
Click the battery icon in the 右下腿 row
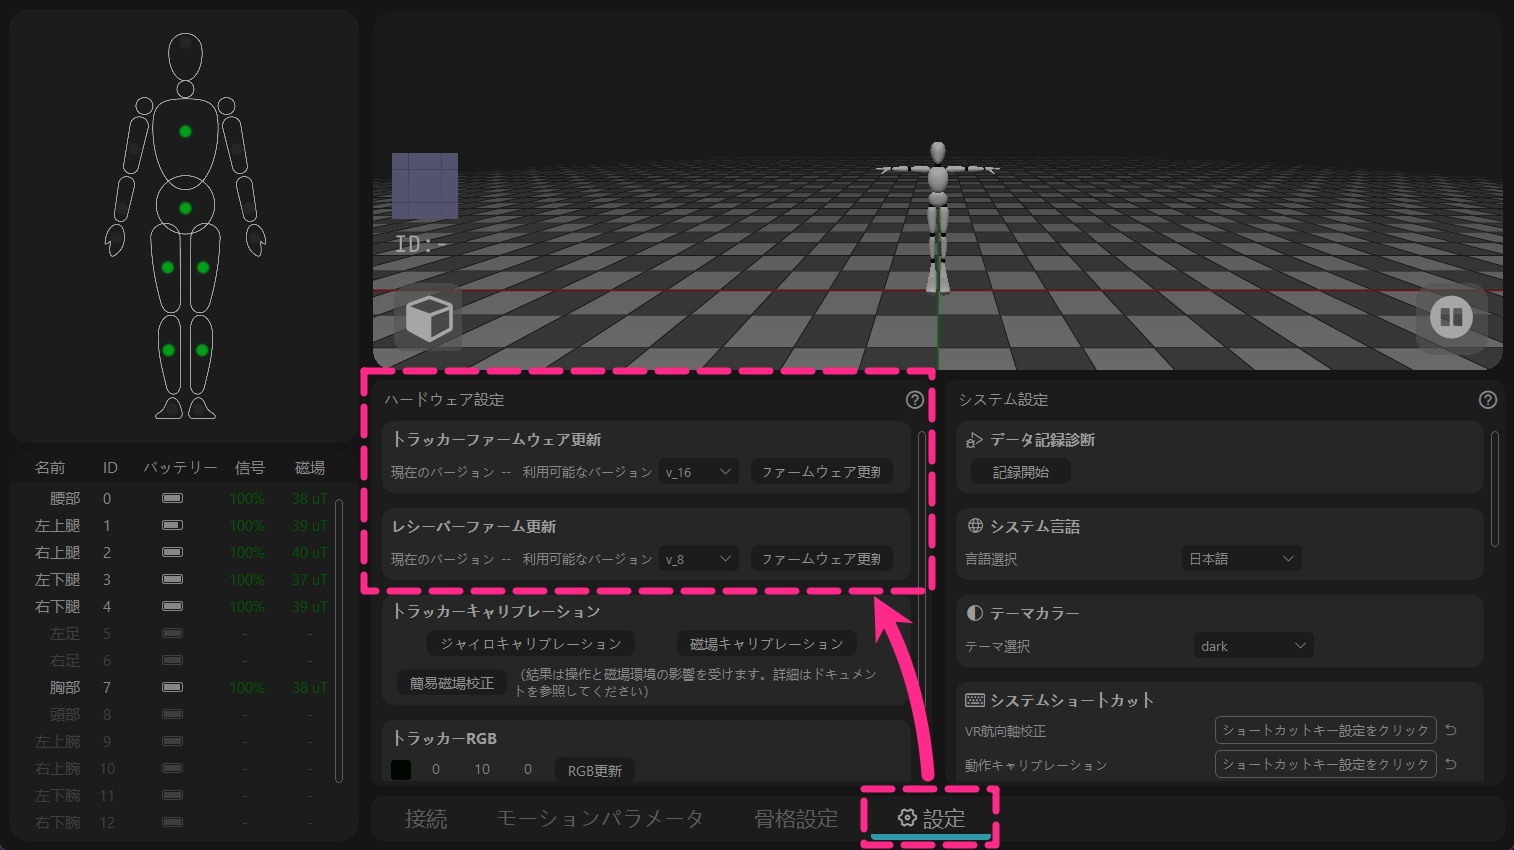click(173, 606)
